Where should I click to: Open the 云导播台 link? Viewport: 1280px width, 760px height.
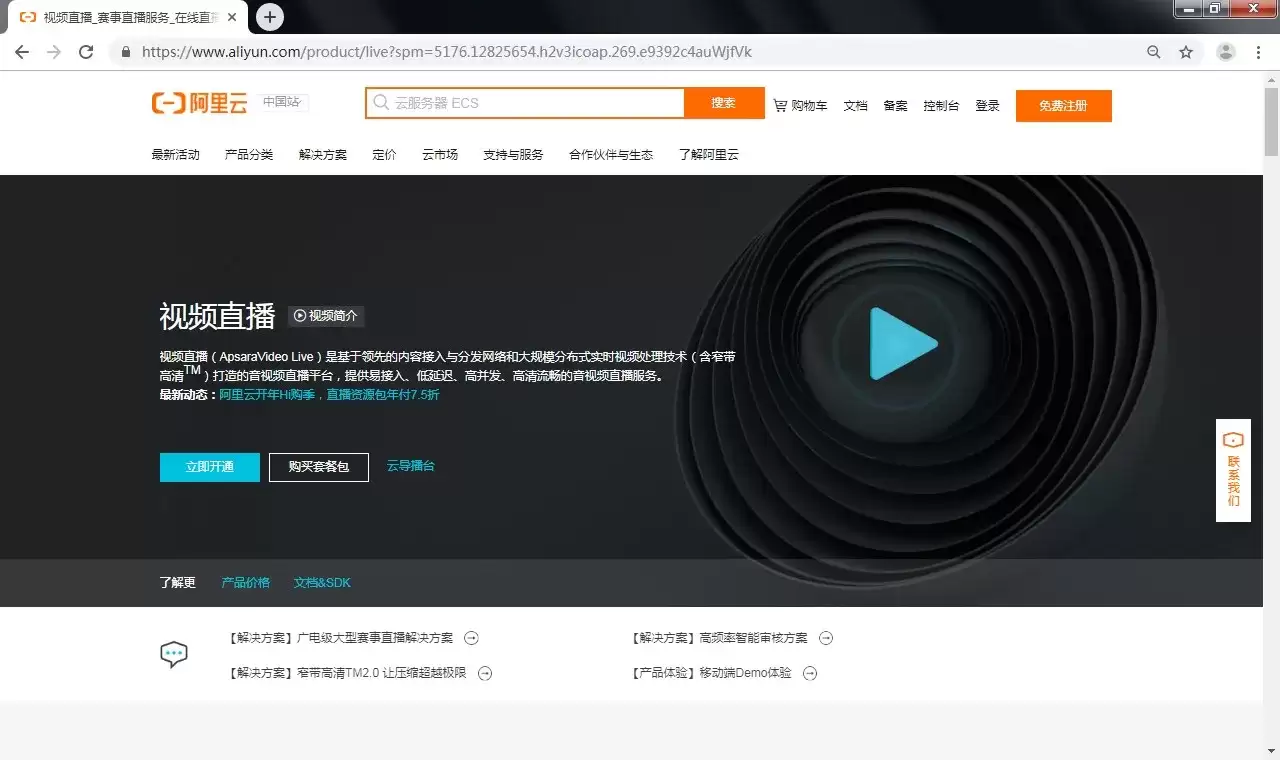pyautogui.click(x=411, y=466)
